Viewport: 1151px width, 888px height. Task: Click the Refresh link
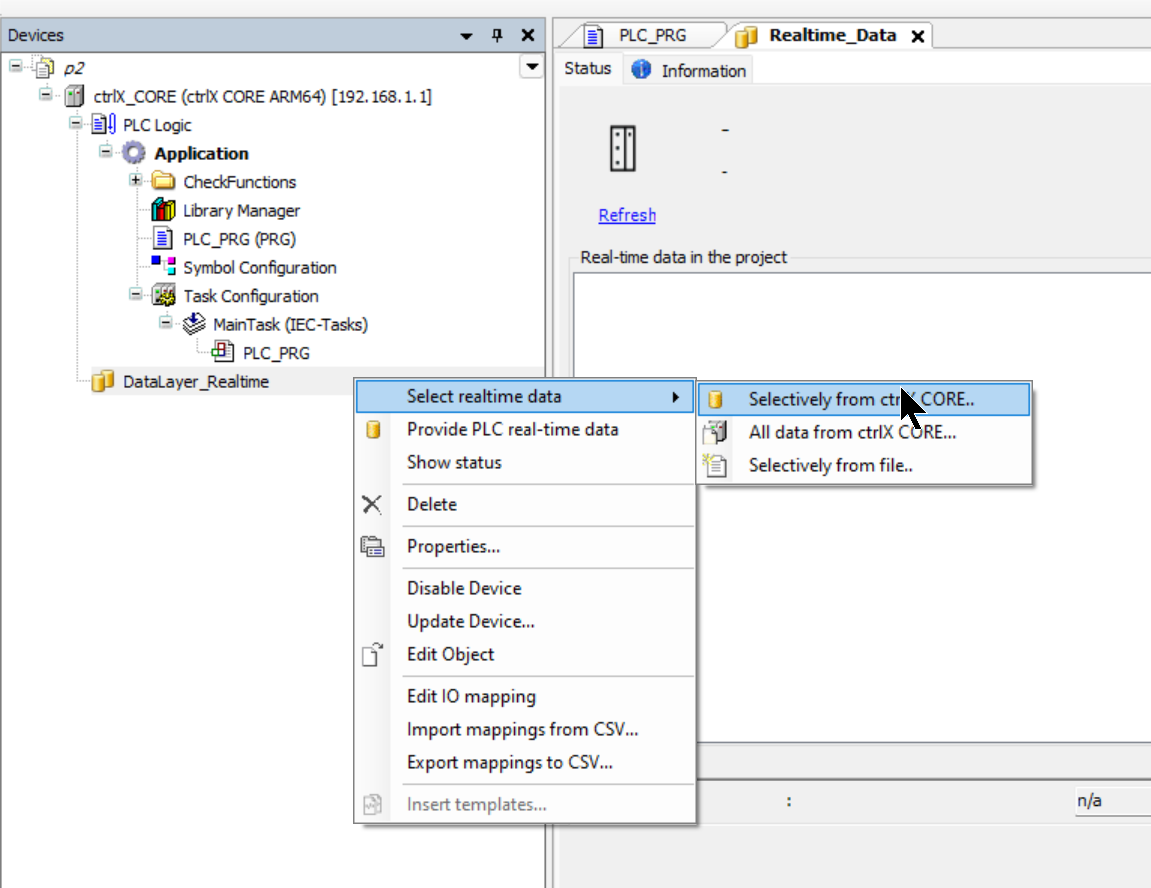(627, 215)
